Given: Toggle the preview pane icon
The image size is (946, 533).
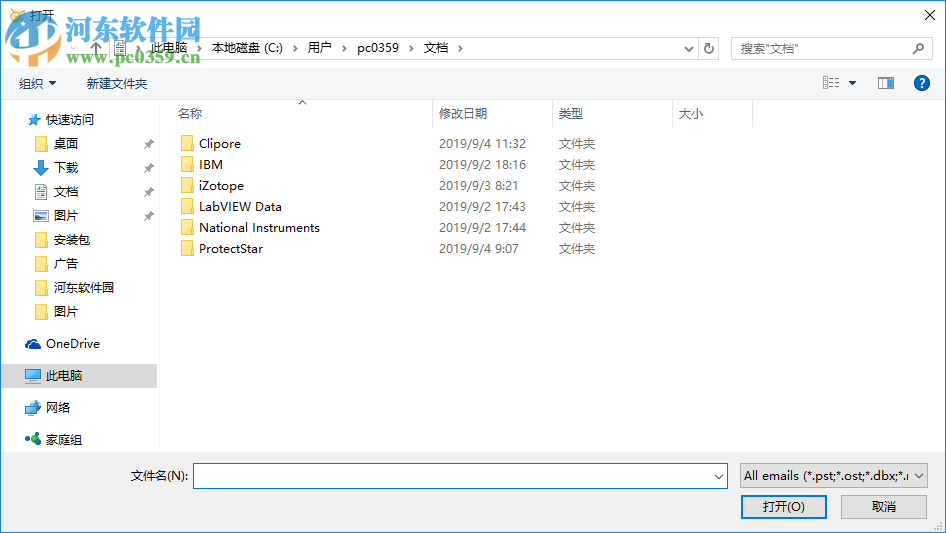Looking at the screenshot, I should pyautogui.click(x=886, y=83).
